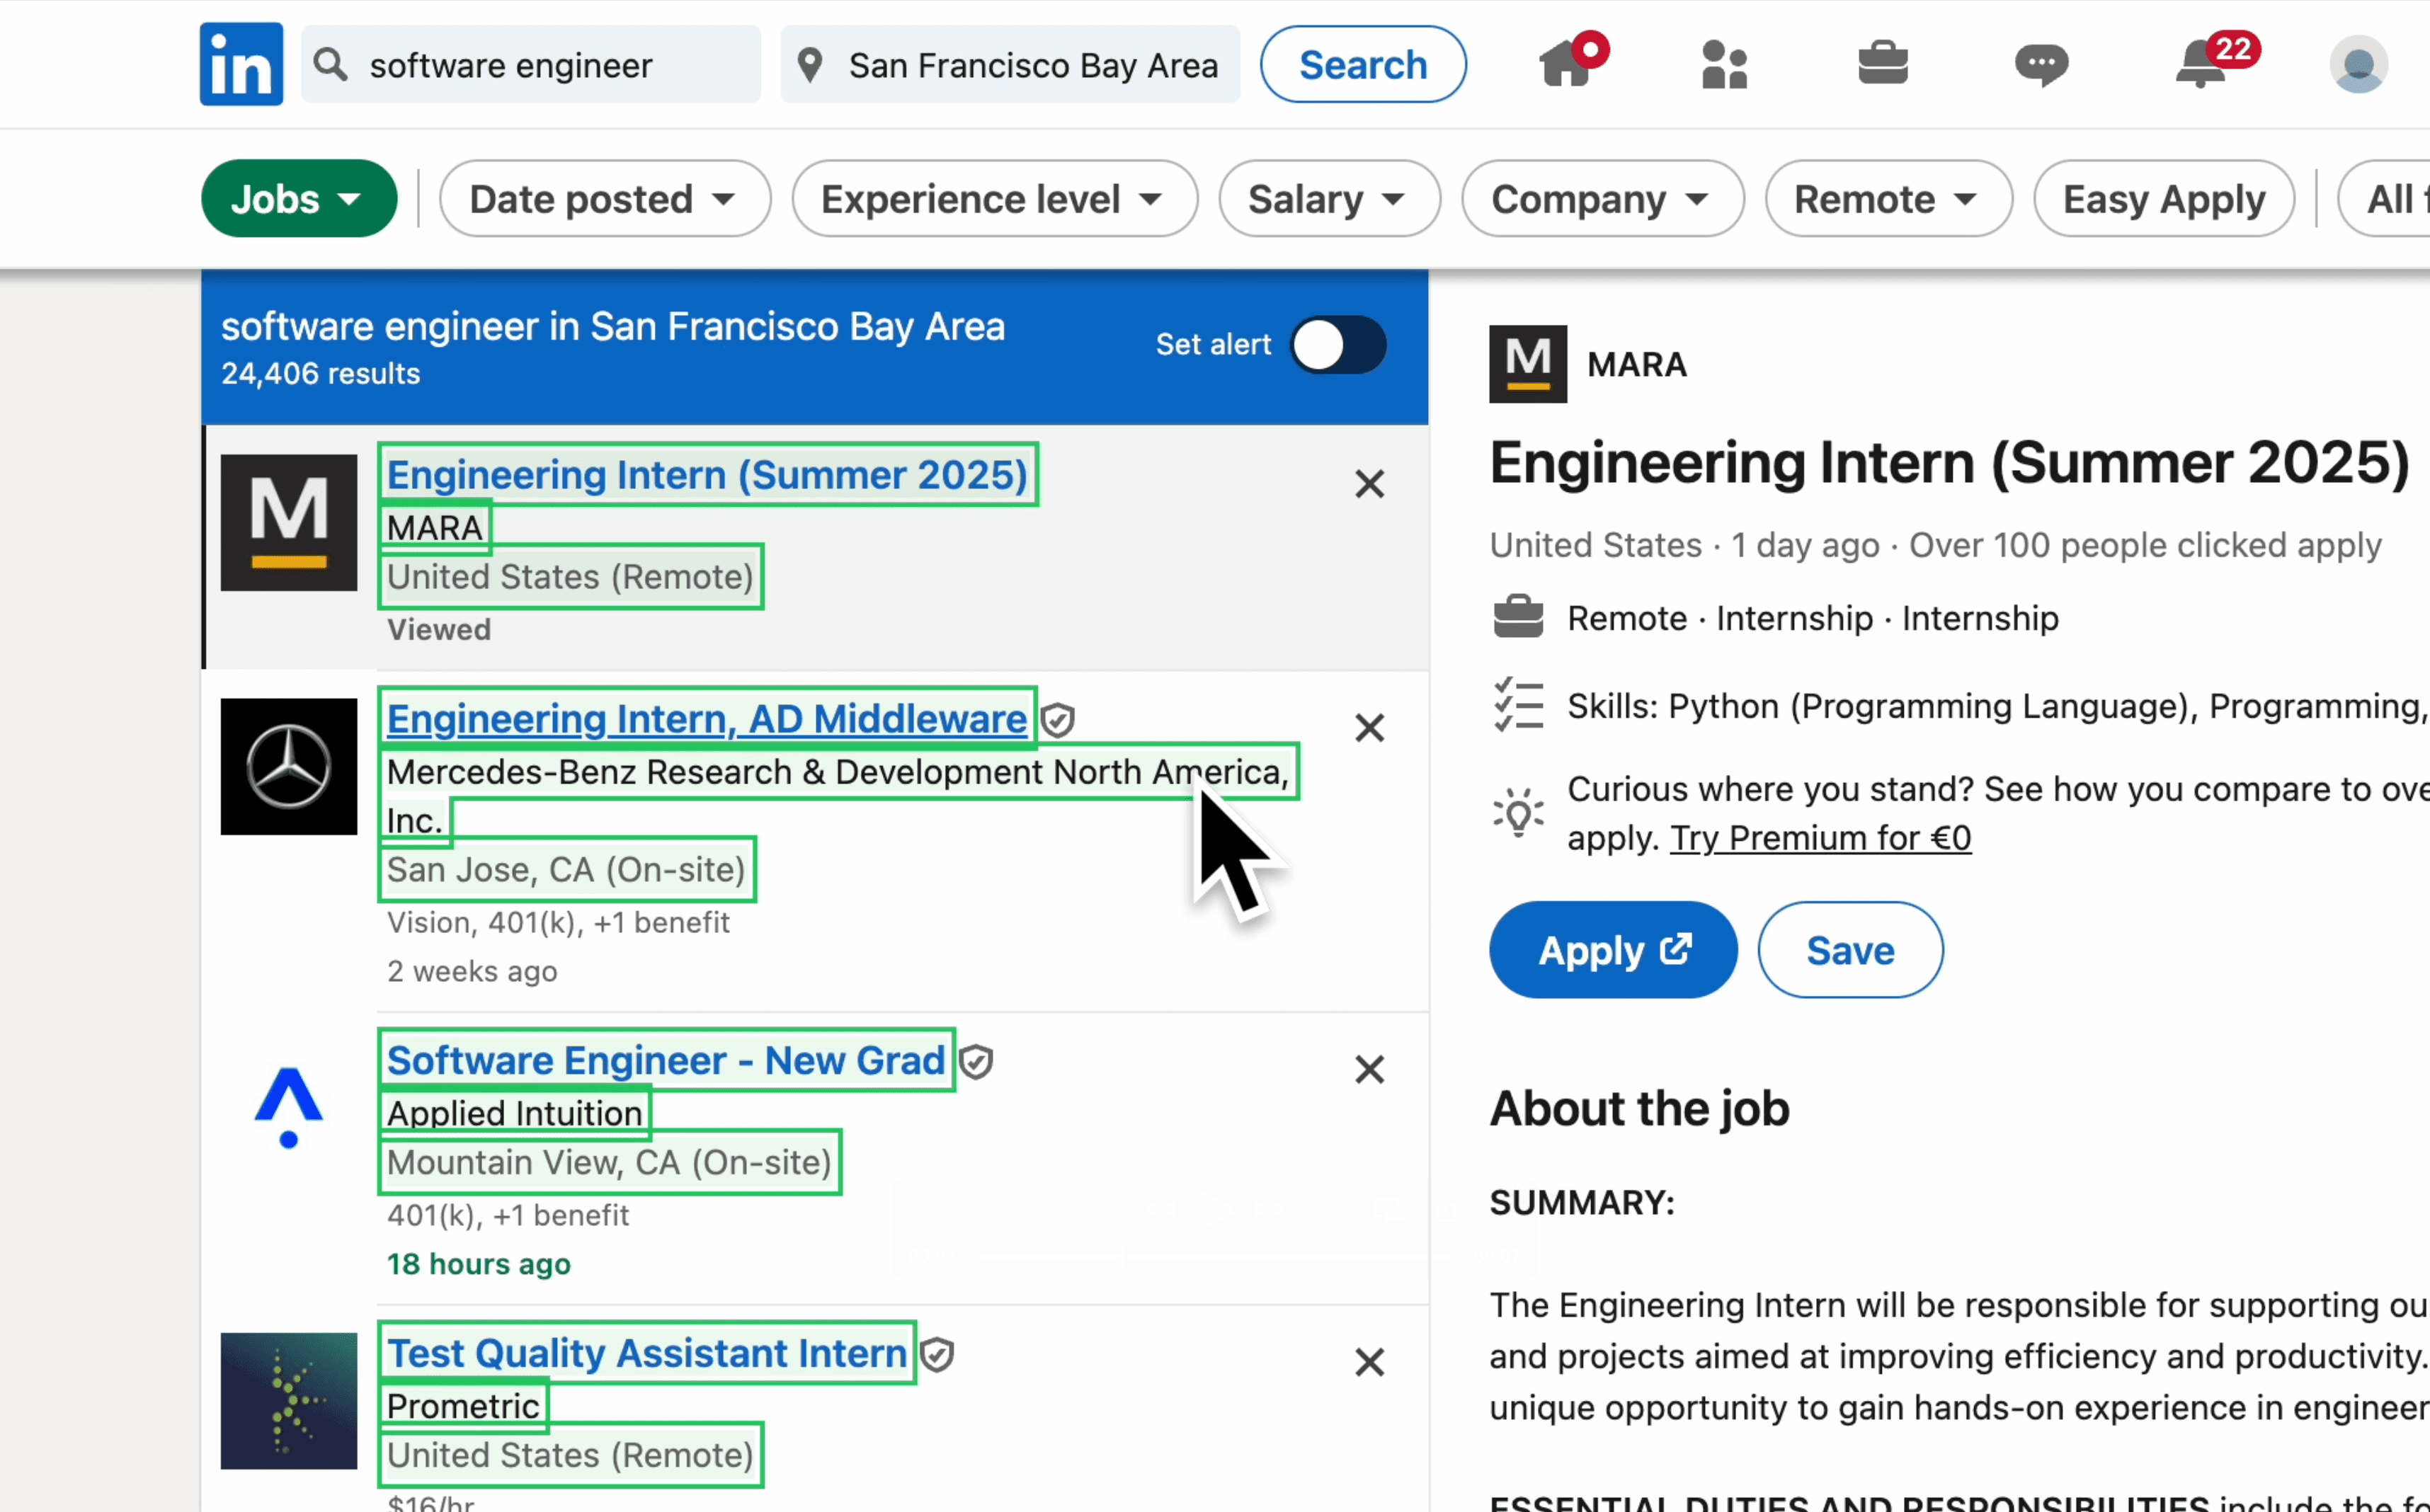The image size is (2430, 1512).
Task: Dismiss the Applied Intuition New Grad job
Action: tap(1369, 1070)
